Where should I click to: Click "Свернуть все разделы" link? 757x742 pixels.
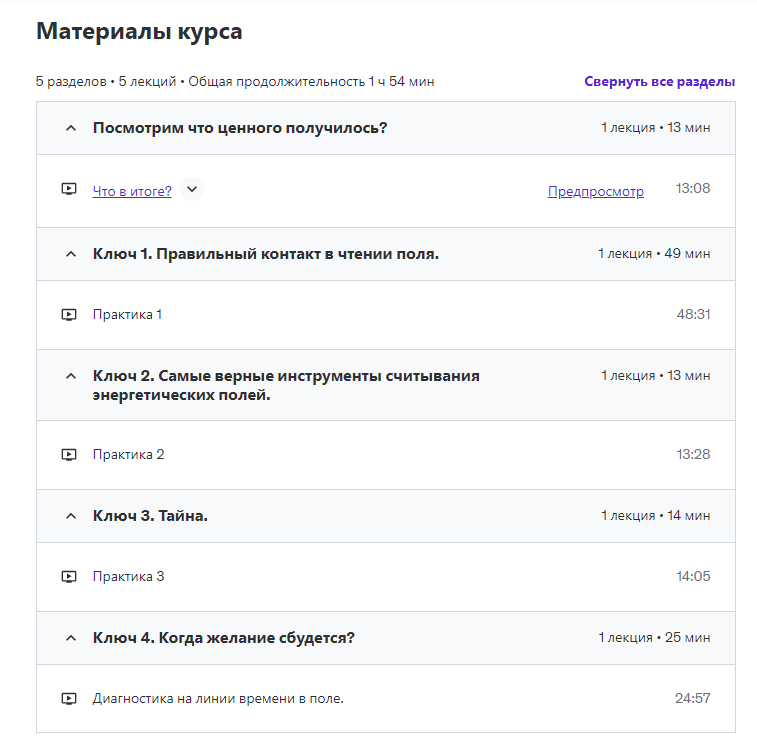659,82
